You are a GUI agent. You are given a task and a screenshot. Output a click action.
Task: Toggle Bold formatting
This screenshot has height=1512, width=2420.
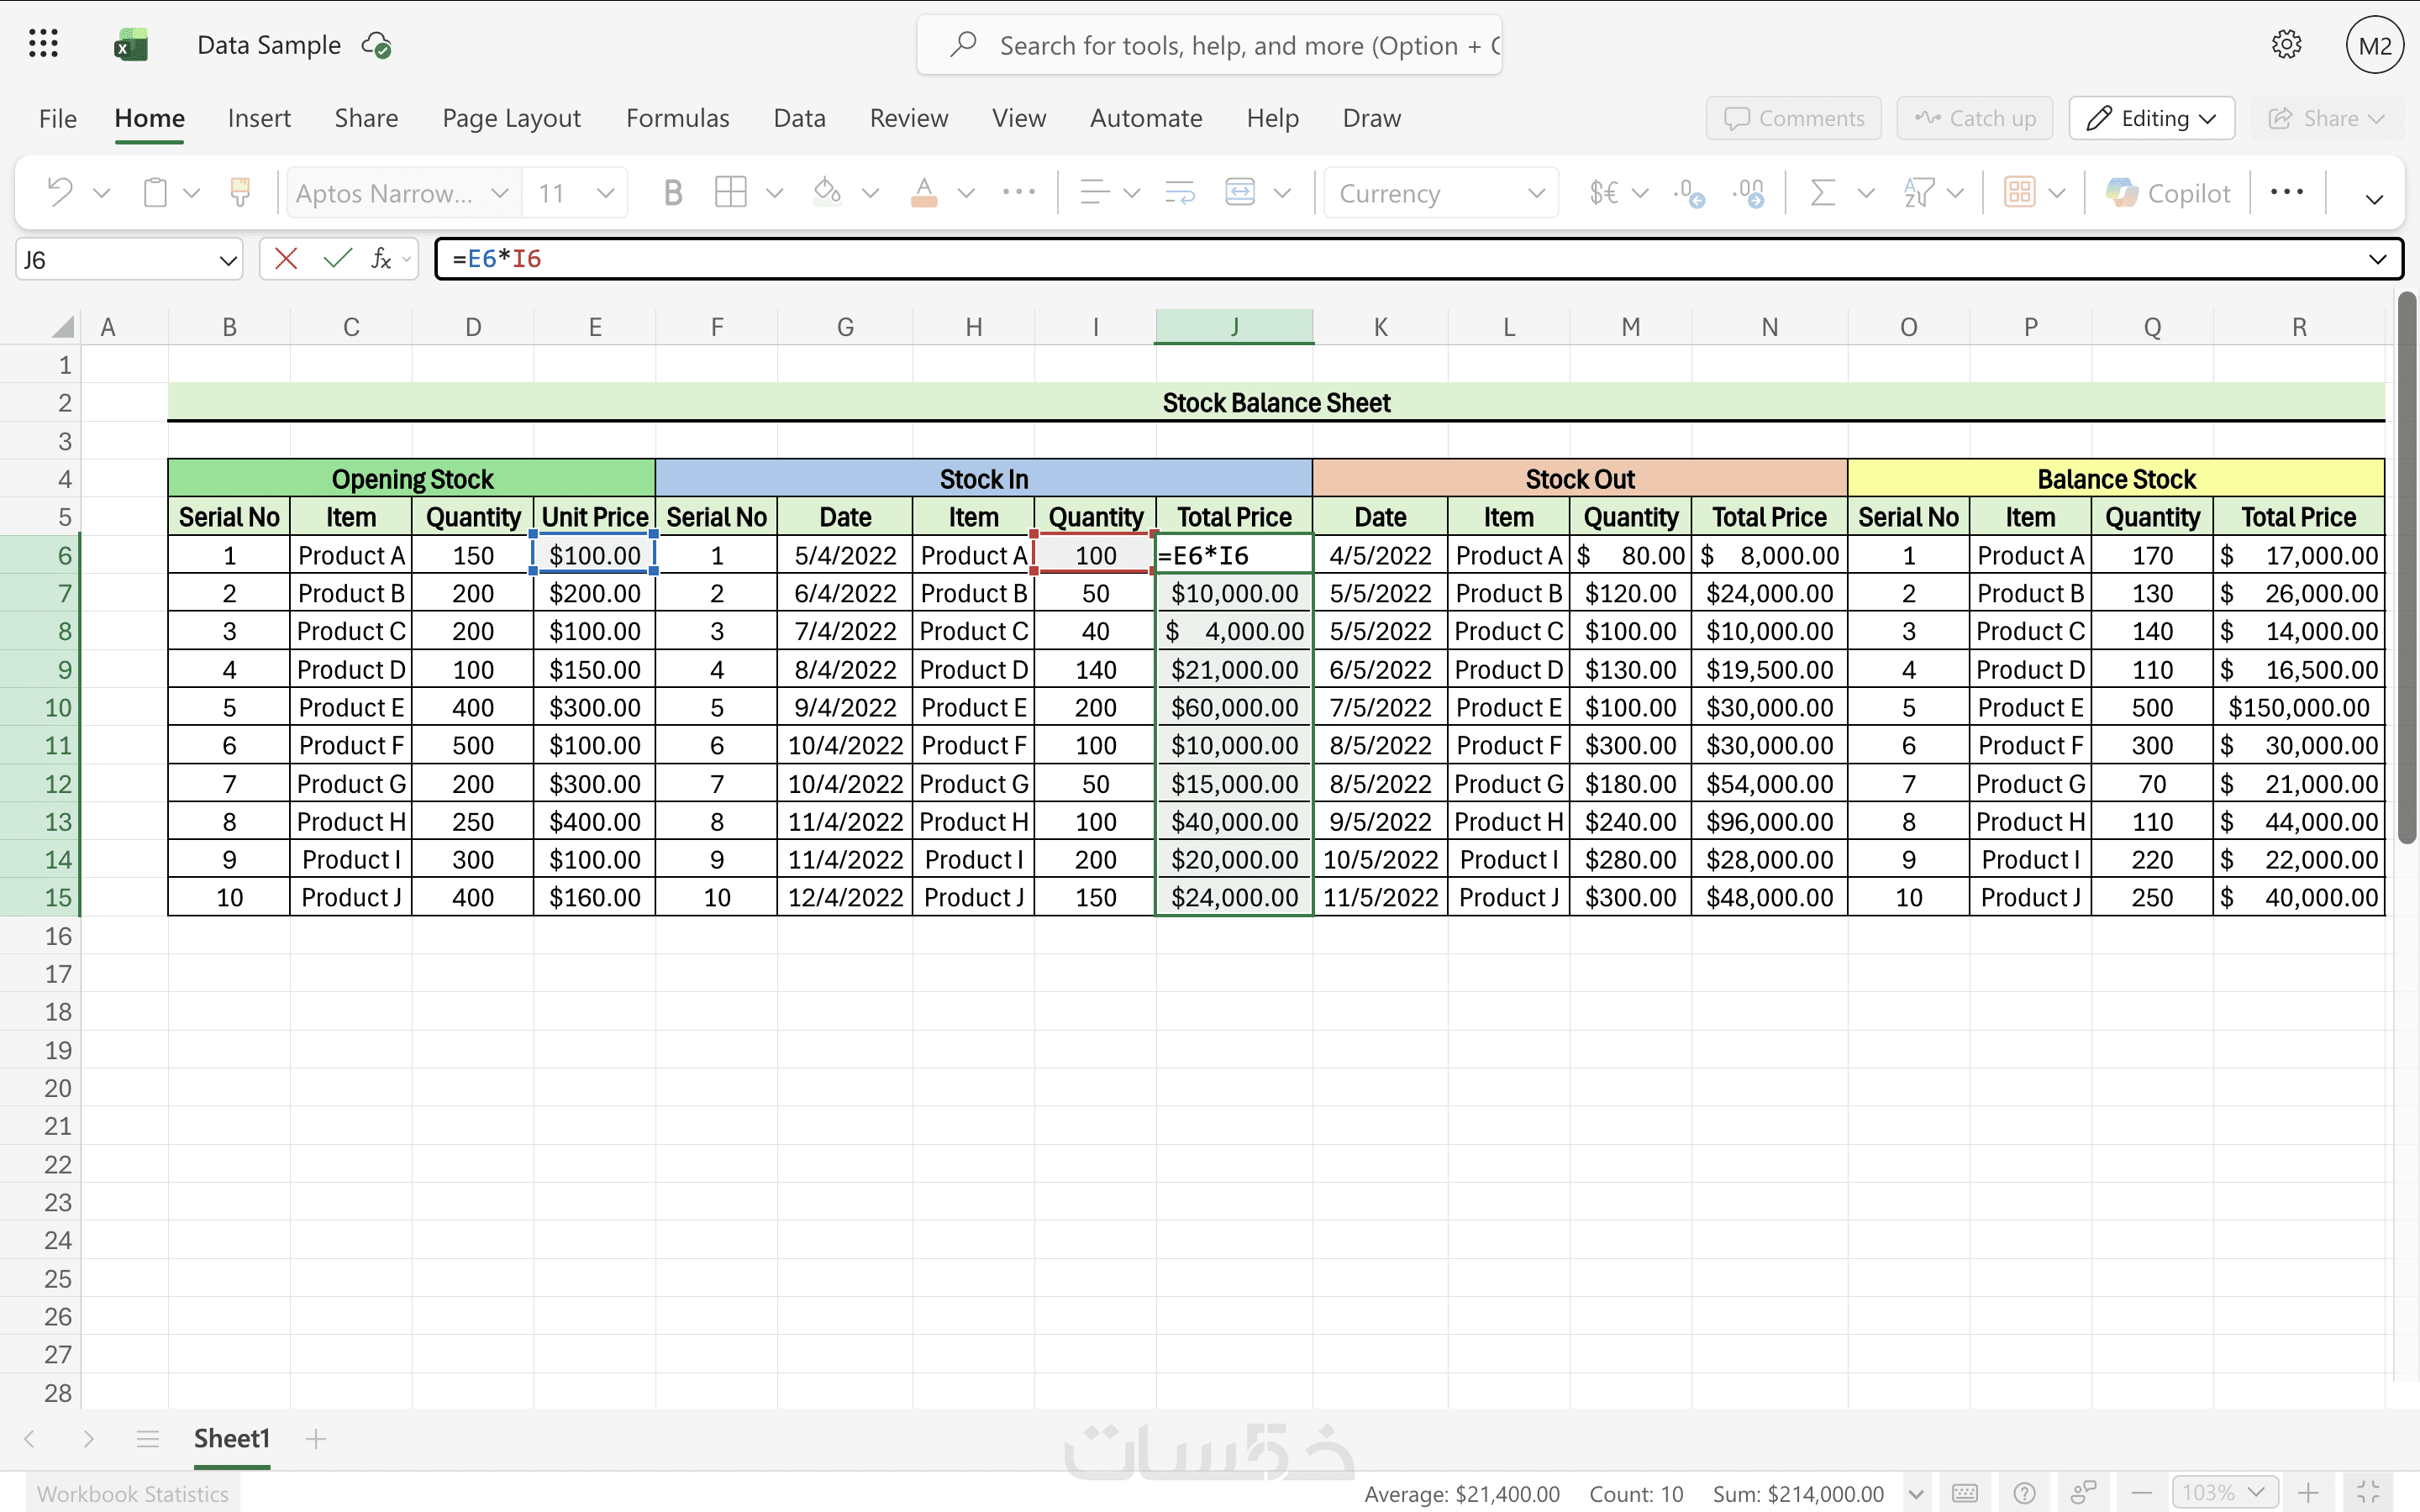point(673,192)
